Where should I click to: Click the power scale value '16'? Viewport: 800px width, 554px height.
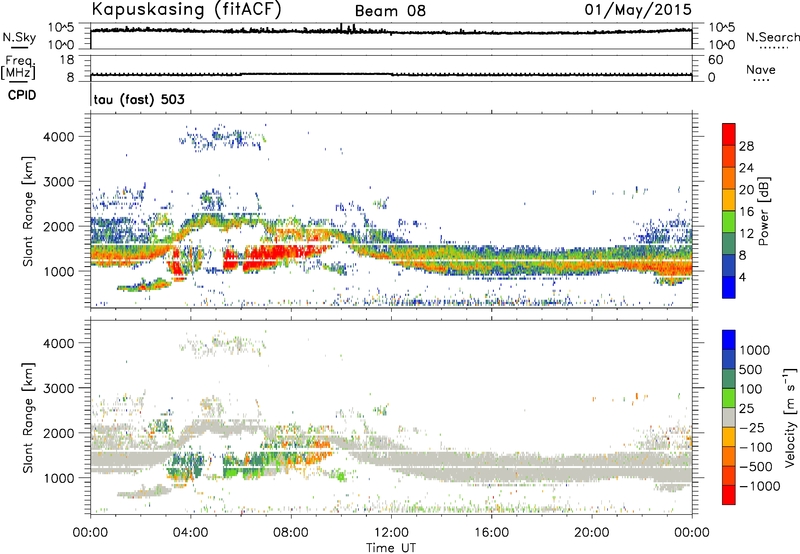746,212
